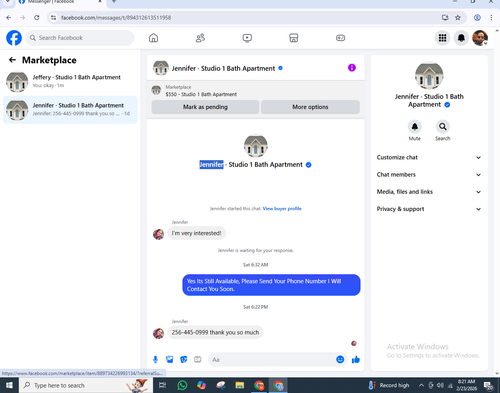Open the Notifications bell icon

[461, 38]
